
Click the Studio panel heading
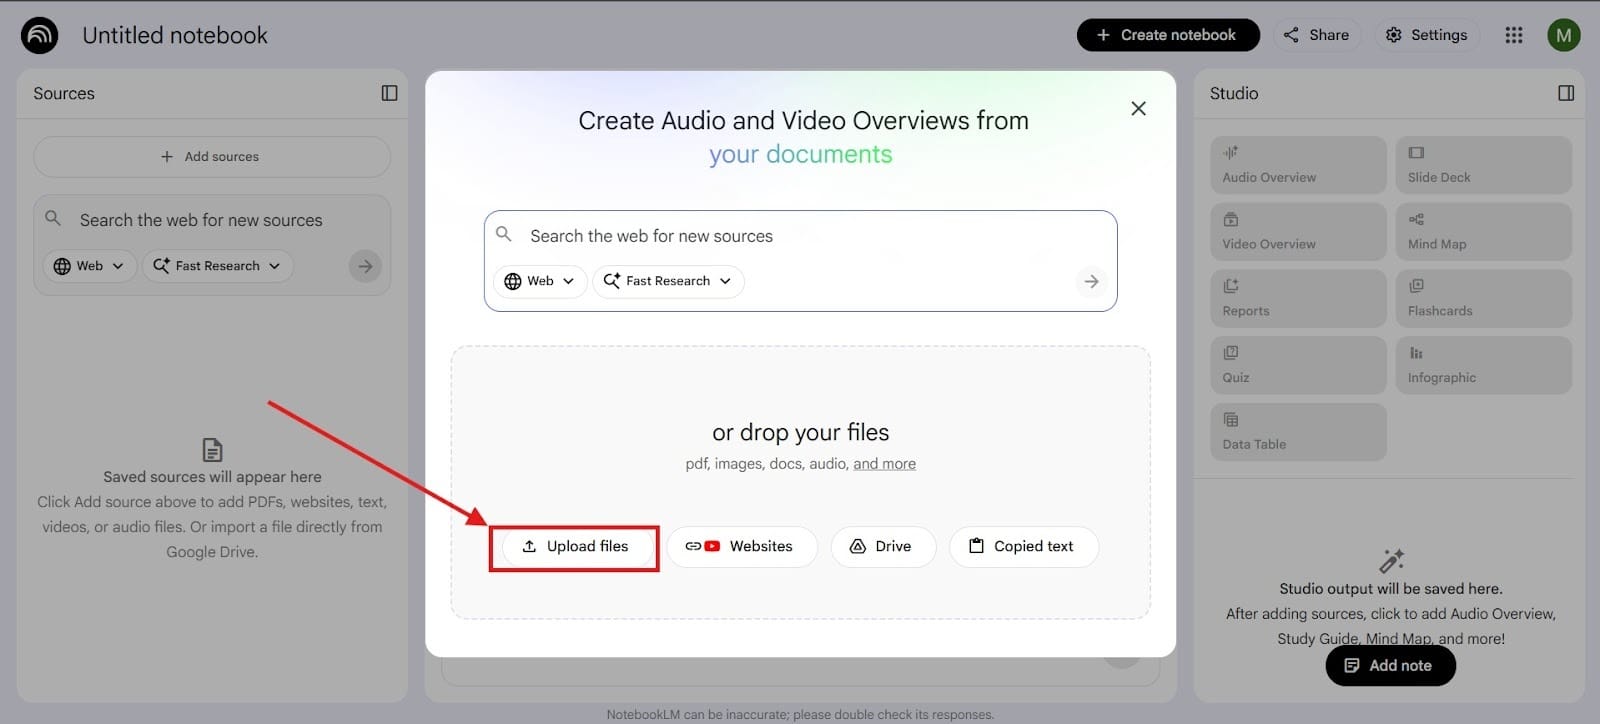[1234, 93]
